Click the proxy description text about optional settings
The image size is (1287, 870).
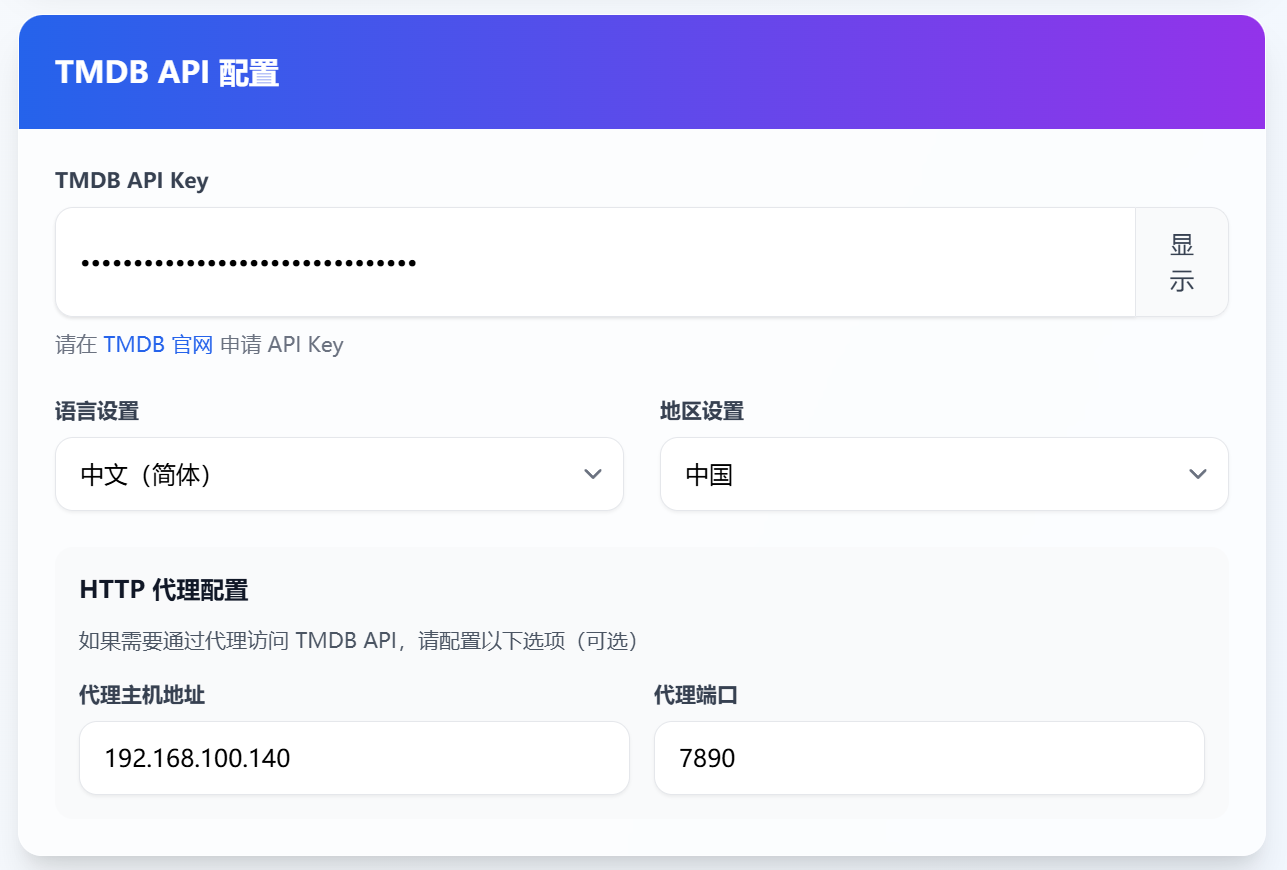358,641
